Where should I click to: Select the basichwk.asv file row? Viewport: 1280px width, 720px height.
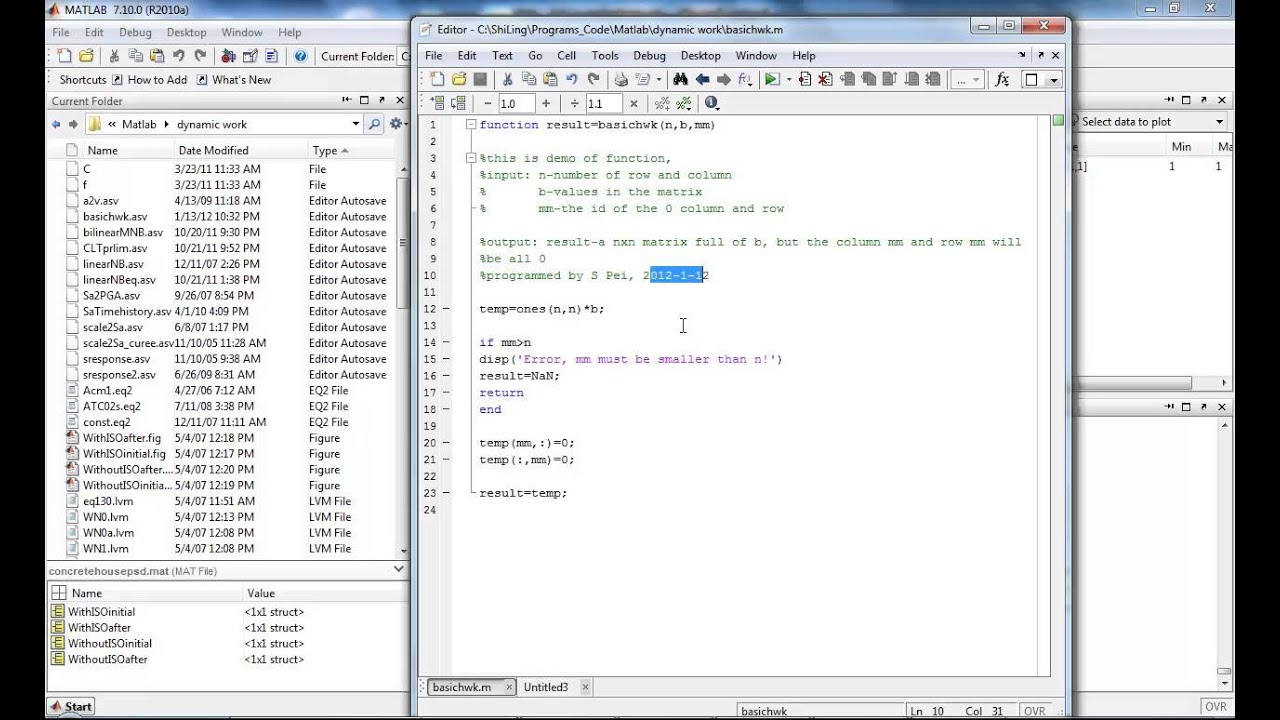coord(225,216)
